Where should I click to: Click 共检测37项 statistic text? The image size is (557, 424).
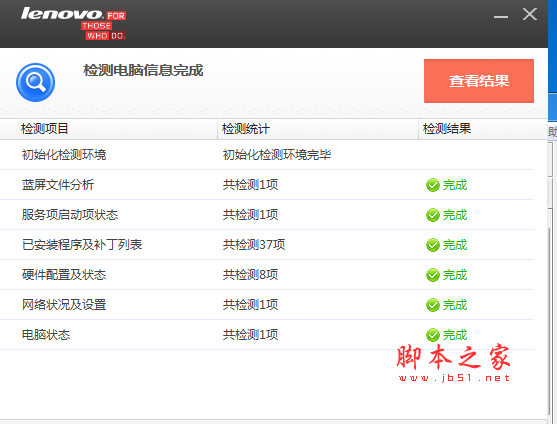(254, 245)
